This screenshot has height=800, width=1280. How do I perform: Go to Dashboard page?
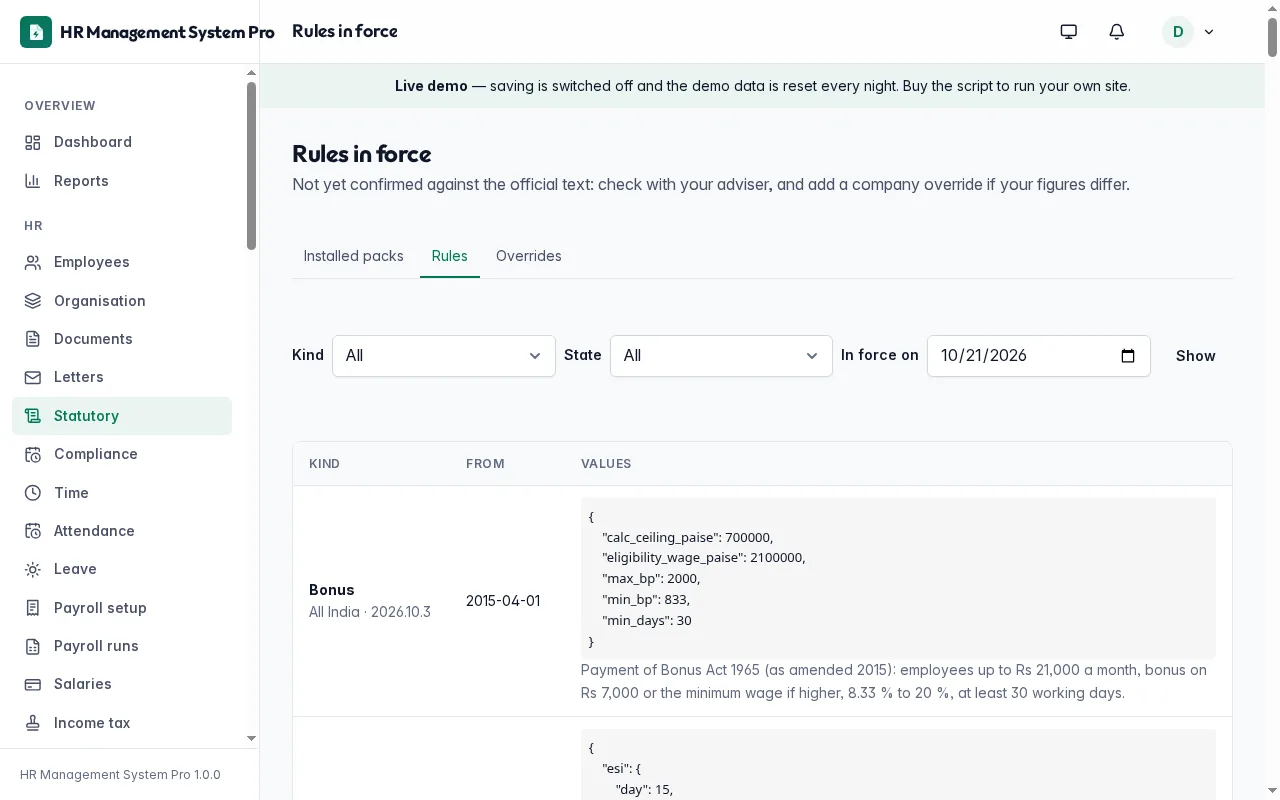tap(122, 142)
